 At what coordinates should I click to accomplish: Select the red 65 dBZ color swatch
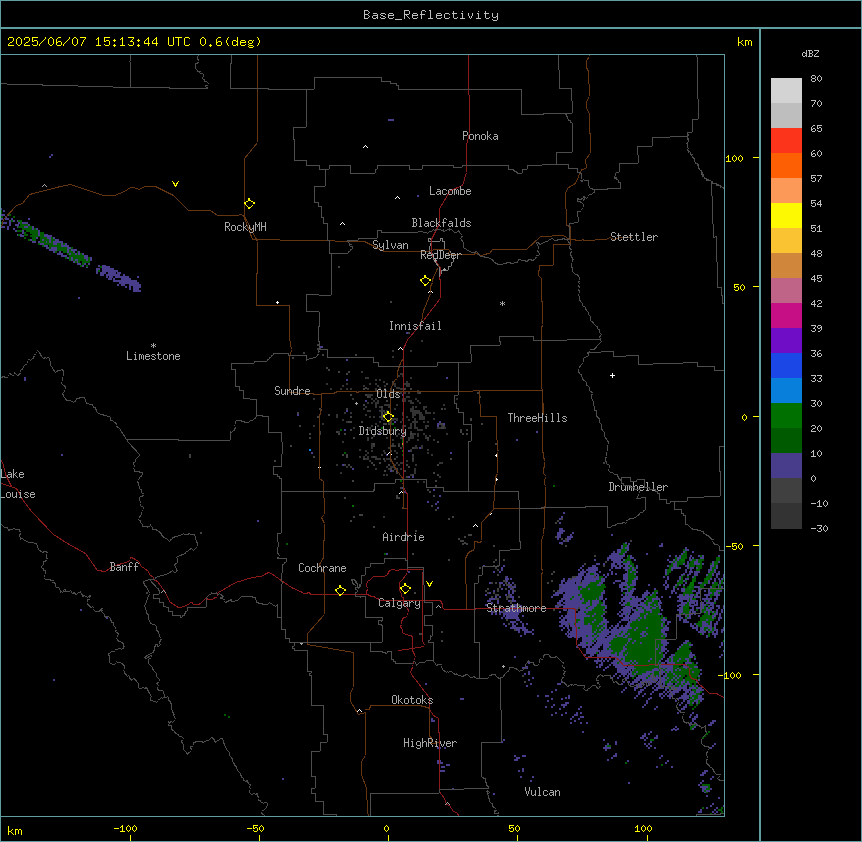click(786, 141)
